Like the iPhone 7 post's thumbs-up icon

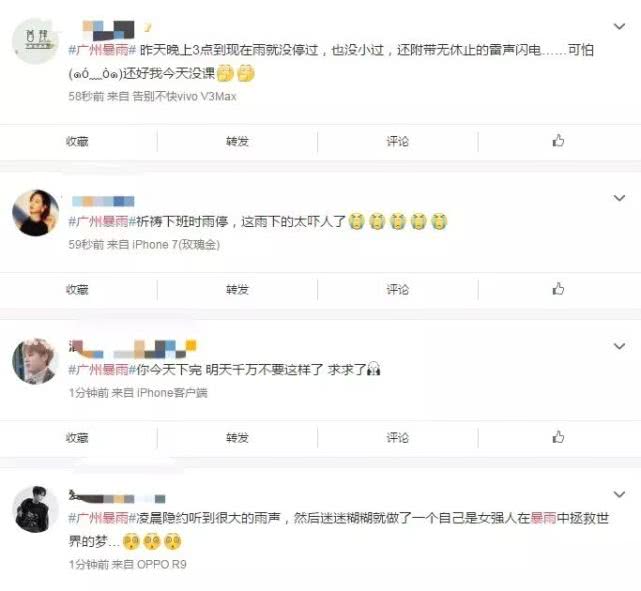click(x=558, y=289)
